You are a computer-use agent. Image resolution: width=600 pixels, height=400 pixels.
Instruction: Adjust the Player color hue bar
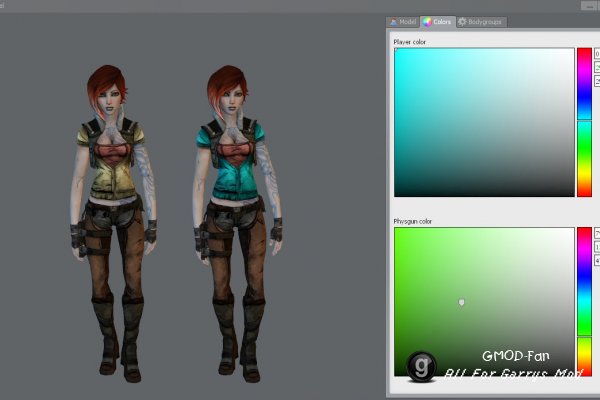(584, 122)
